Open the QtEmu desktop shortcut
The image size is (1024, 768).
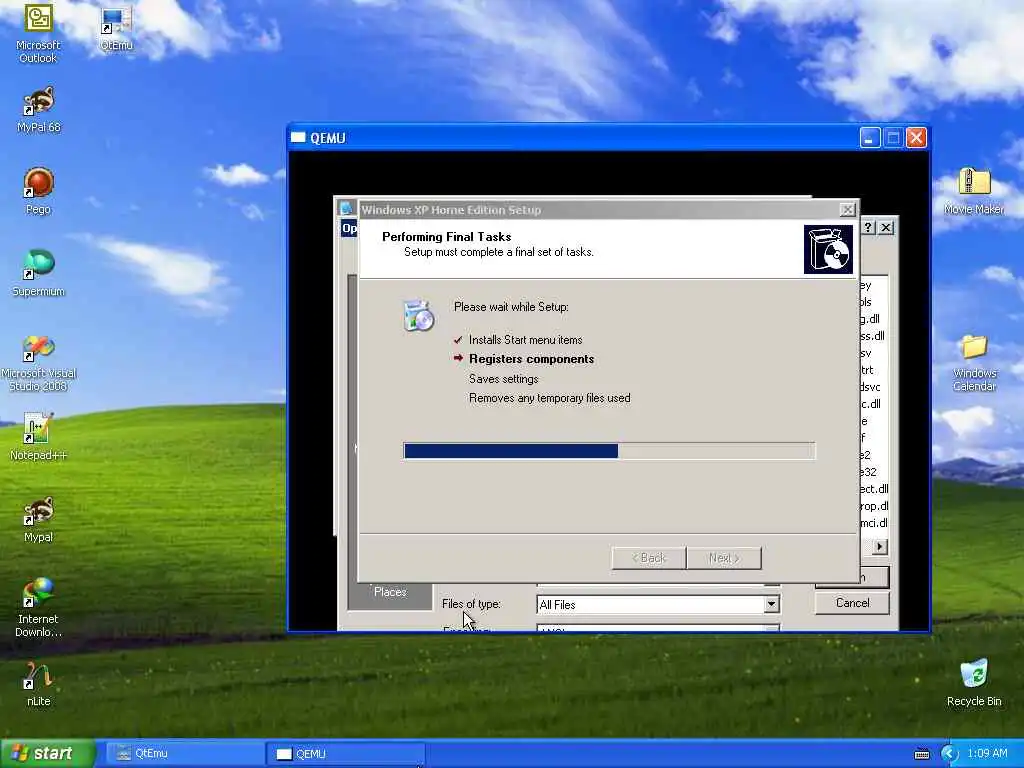point(116,29)
